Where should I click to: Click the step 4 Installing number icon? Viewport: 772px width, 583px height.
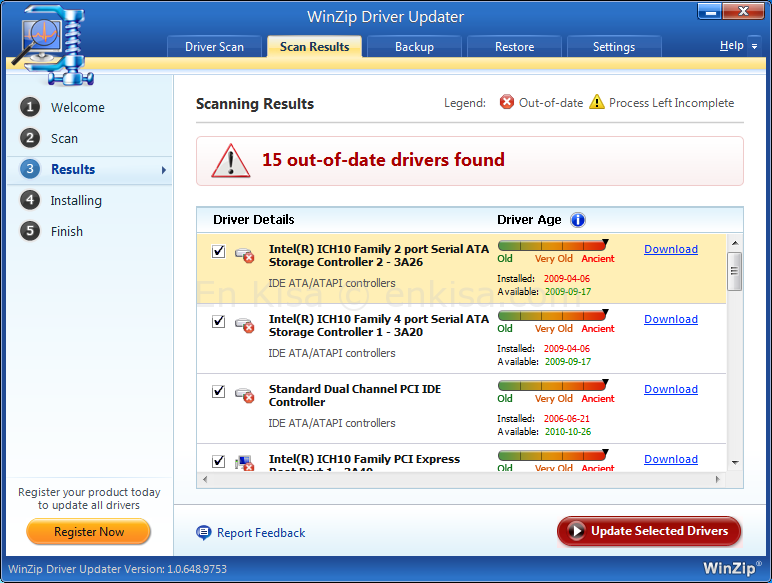coord(30,200)
